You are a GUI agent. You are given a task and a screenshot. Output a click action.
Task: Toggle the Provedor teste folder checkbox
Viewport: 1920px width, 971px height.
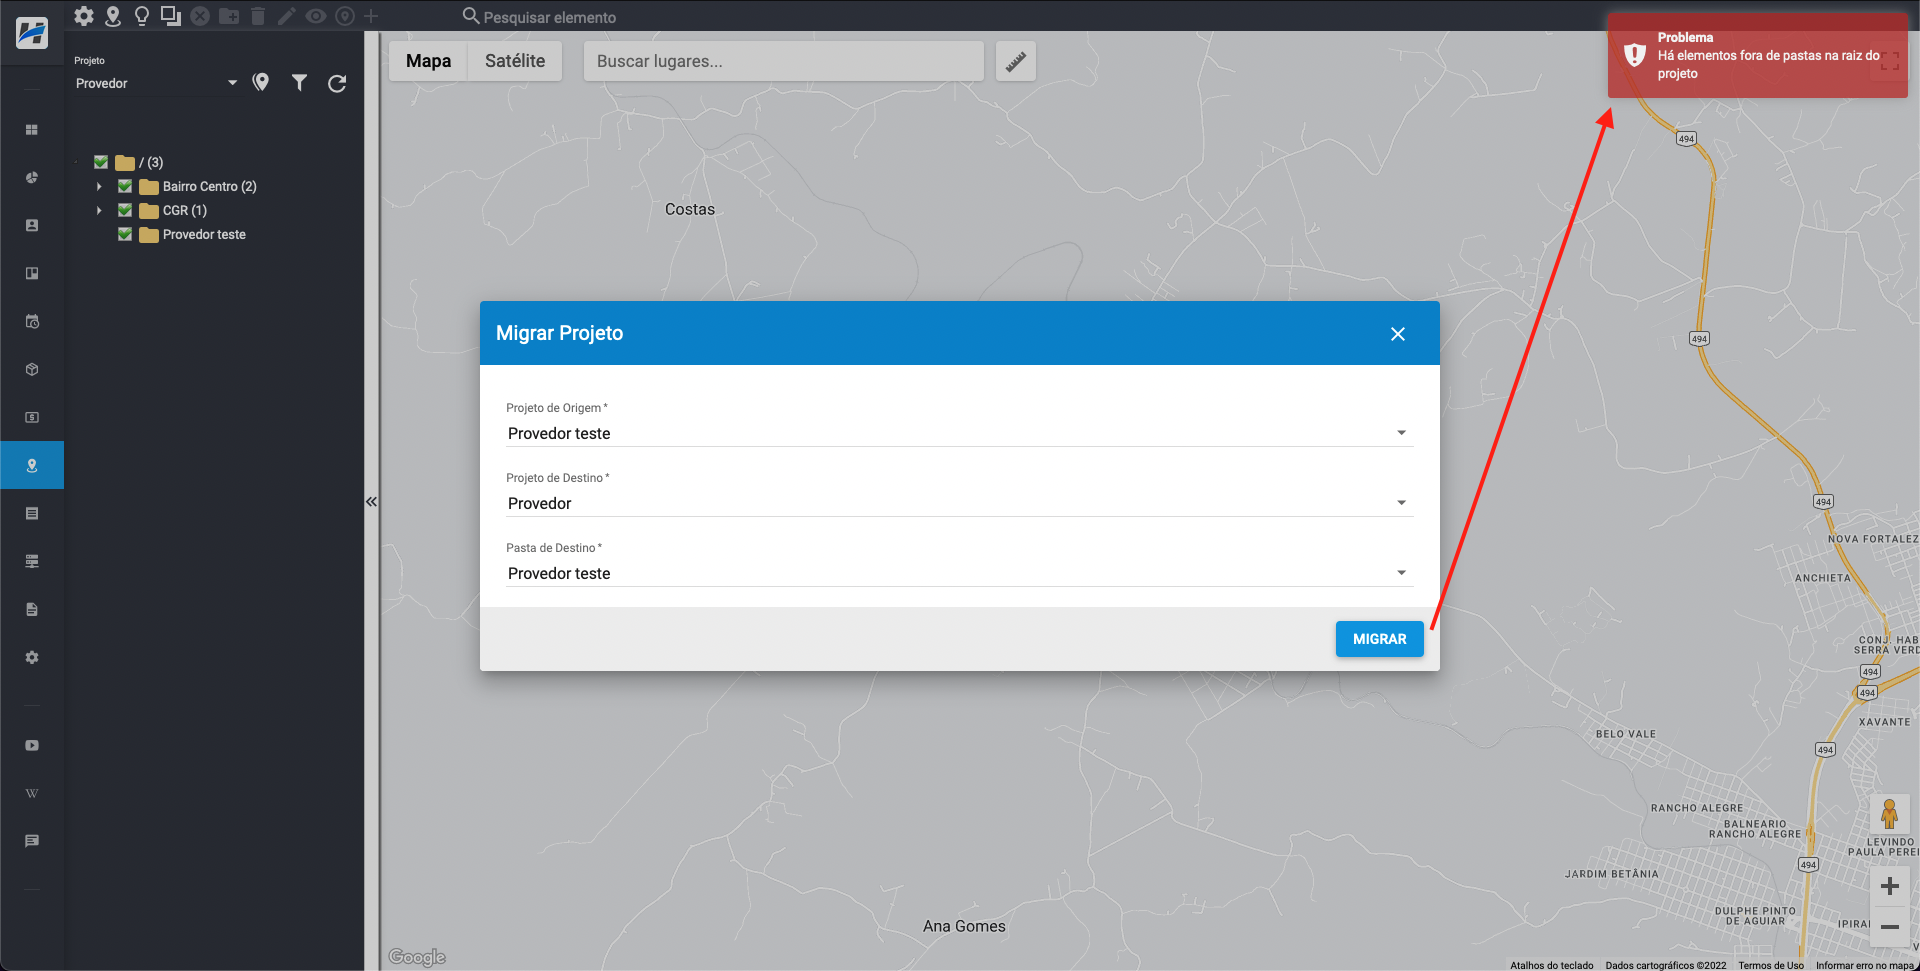click(125, 234)
